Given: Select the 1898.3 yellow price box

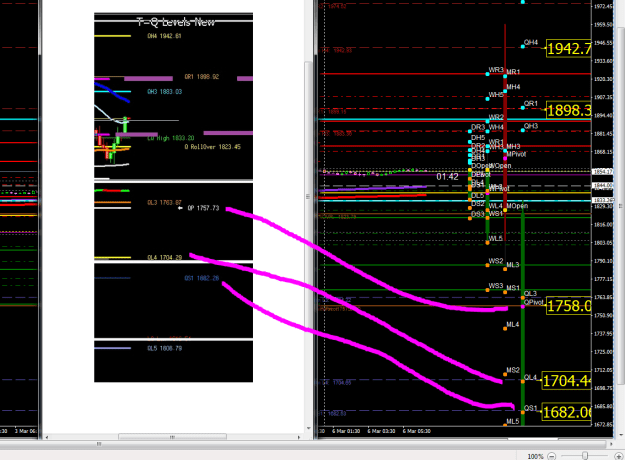Looking at the screenshot, I should [x=568, y=110].
